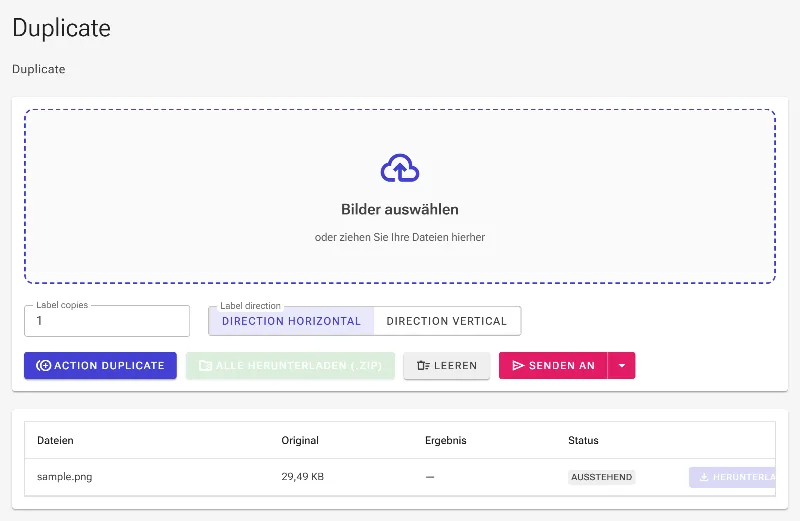This screenshot has height=521, width=800.
Task: Click the Ergebnis column header
Action: pos(445,440)
